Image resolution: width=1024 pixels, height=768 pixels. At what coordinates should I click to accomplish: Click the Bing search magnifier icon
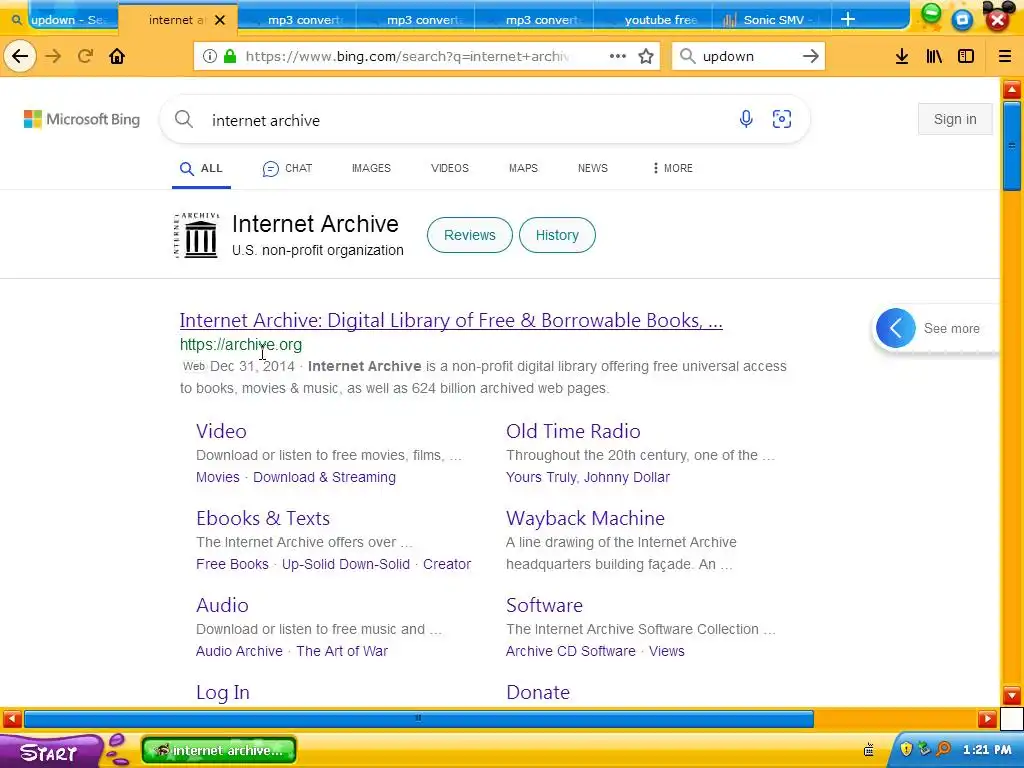184,120
